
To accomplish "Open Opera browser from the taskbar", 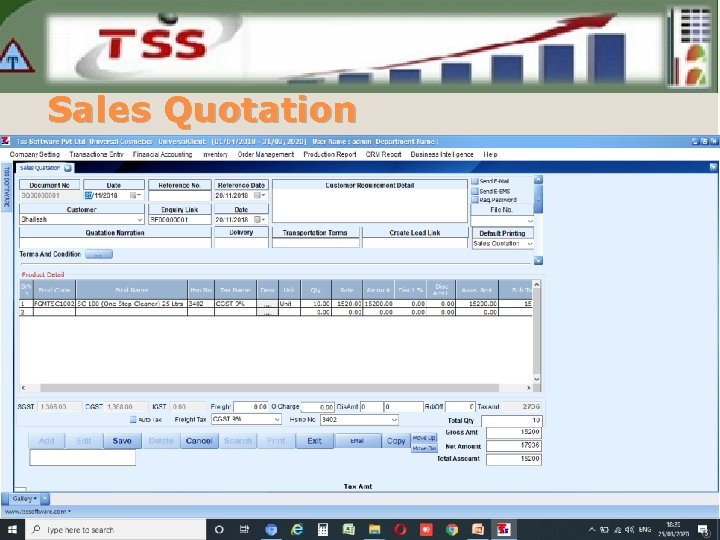I will click(x=400, y=530).
